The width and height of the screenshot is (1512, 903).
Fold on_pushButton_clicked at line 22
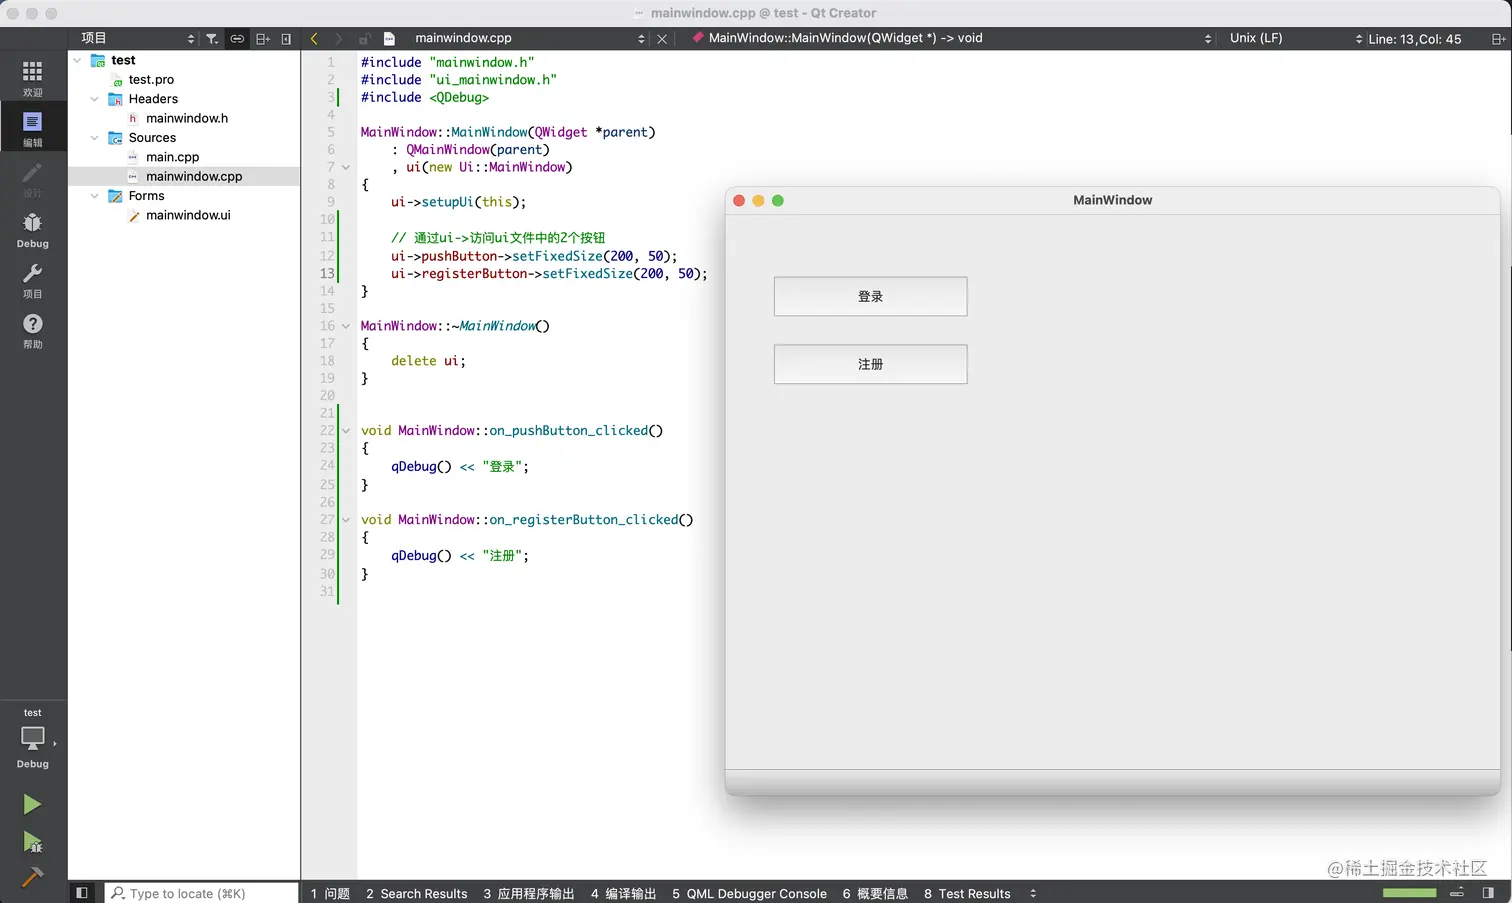pos(346,431)
